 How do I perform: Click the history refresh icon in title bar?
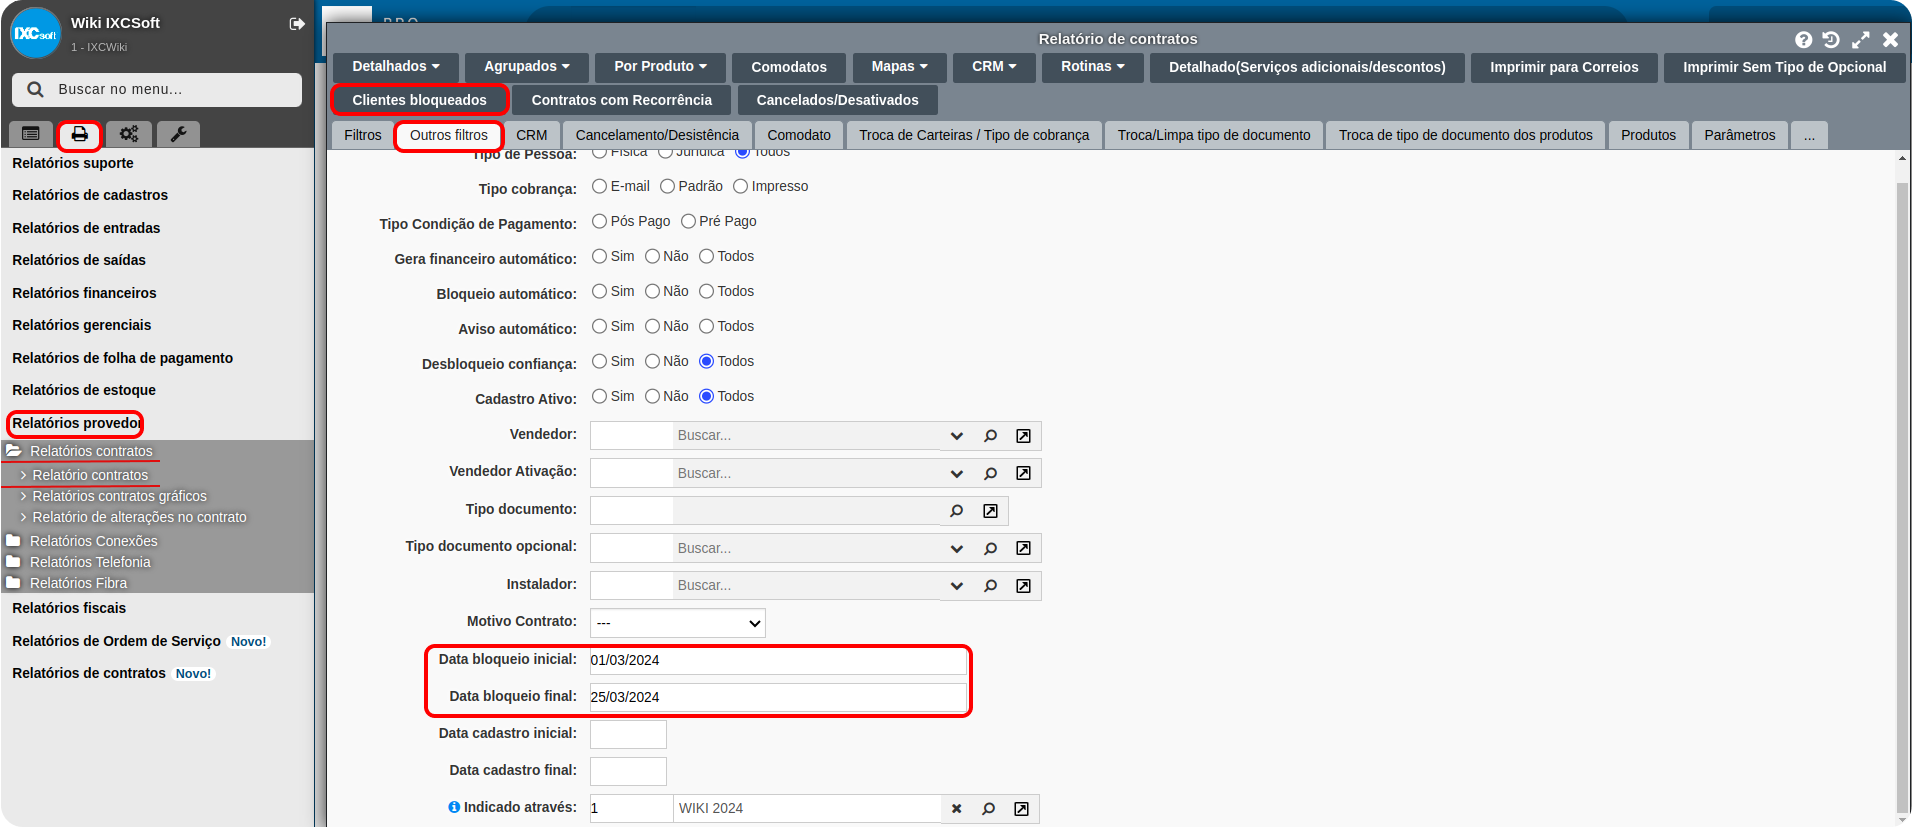coord(1831,40)
